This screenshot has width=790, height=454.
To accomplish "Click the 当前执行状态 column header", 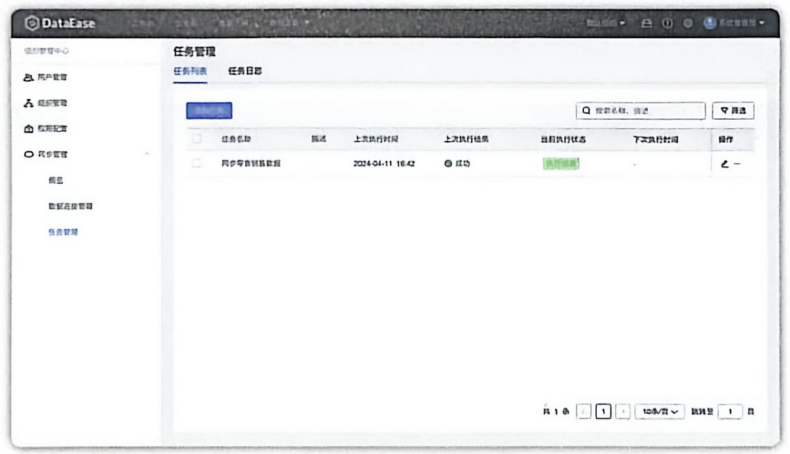I will tap(563, 140).
